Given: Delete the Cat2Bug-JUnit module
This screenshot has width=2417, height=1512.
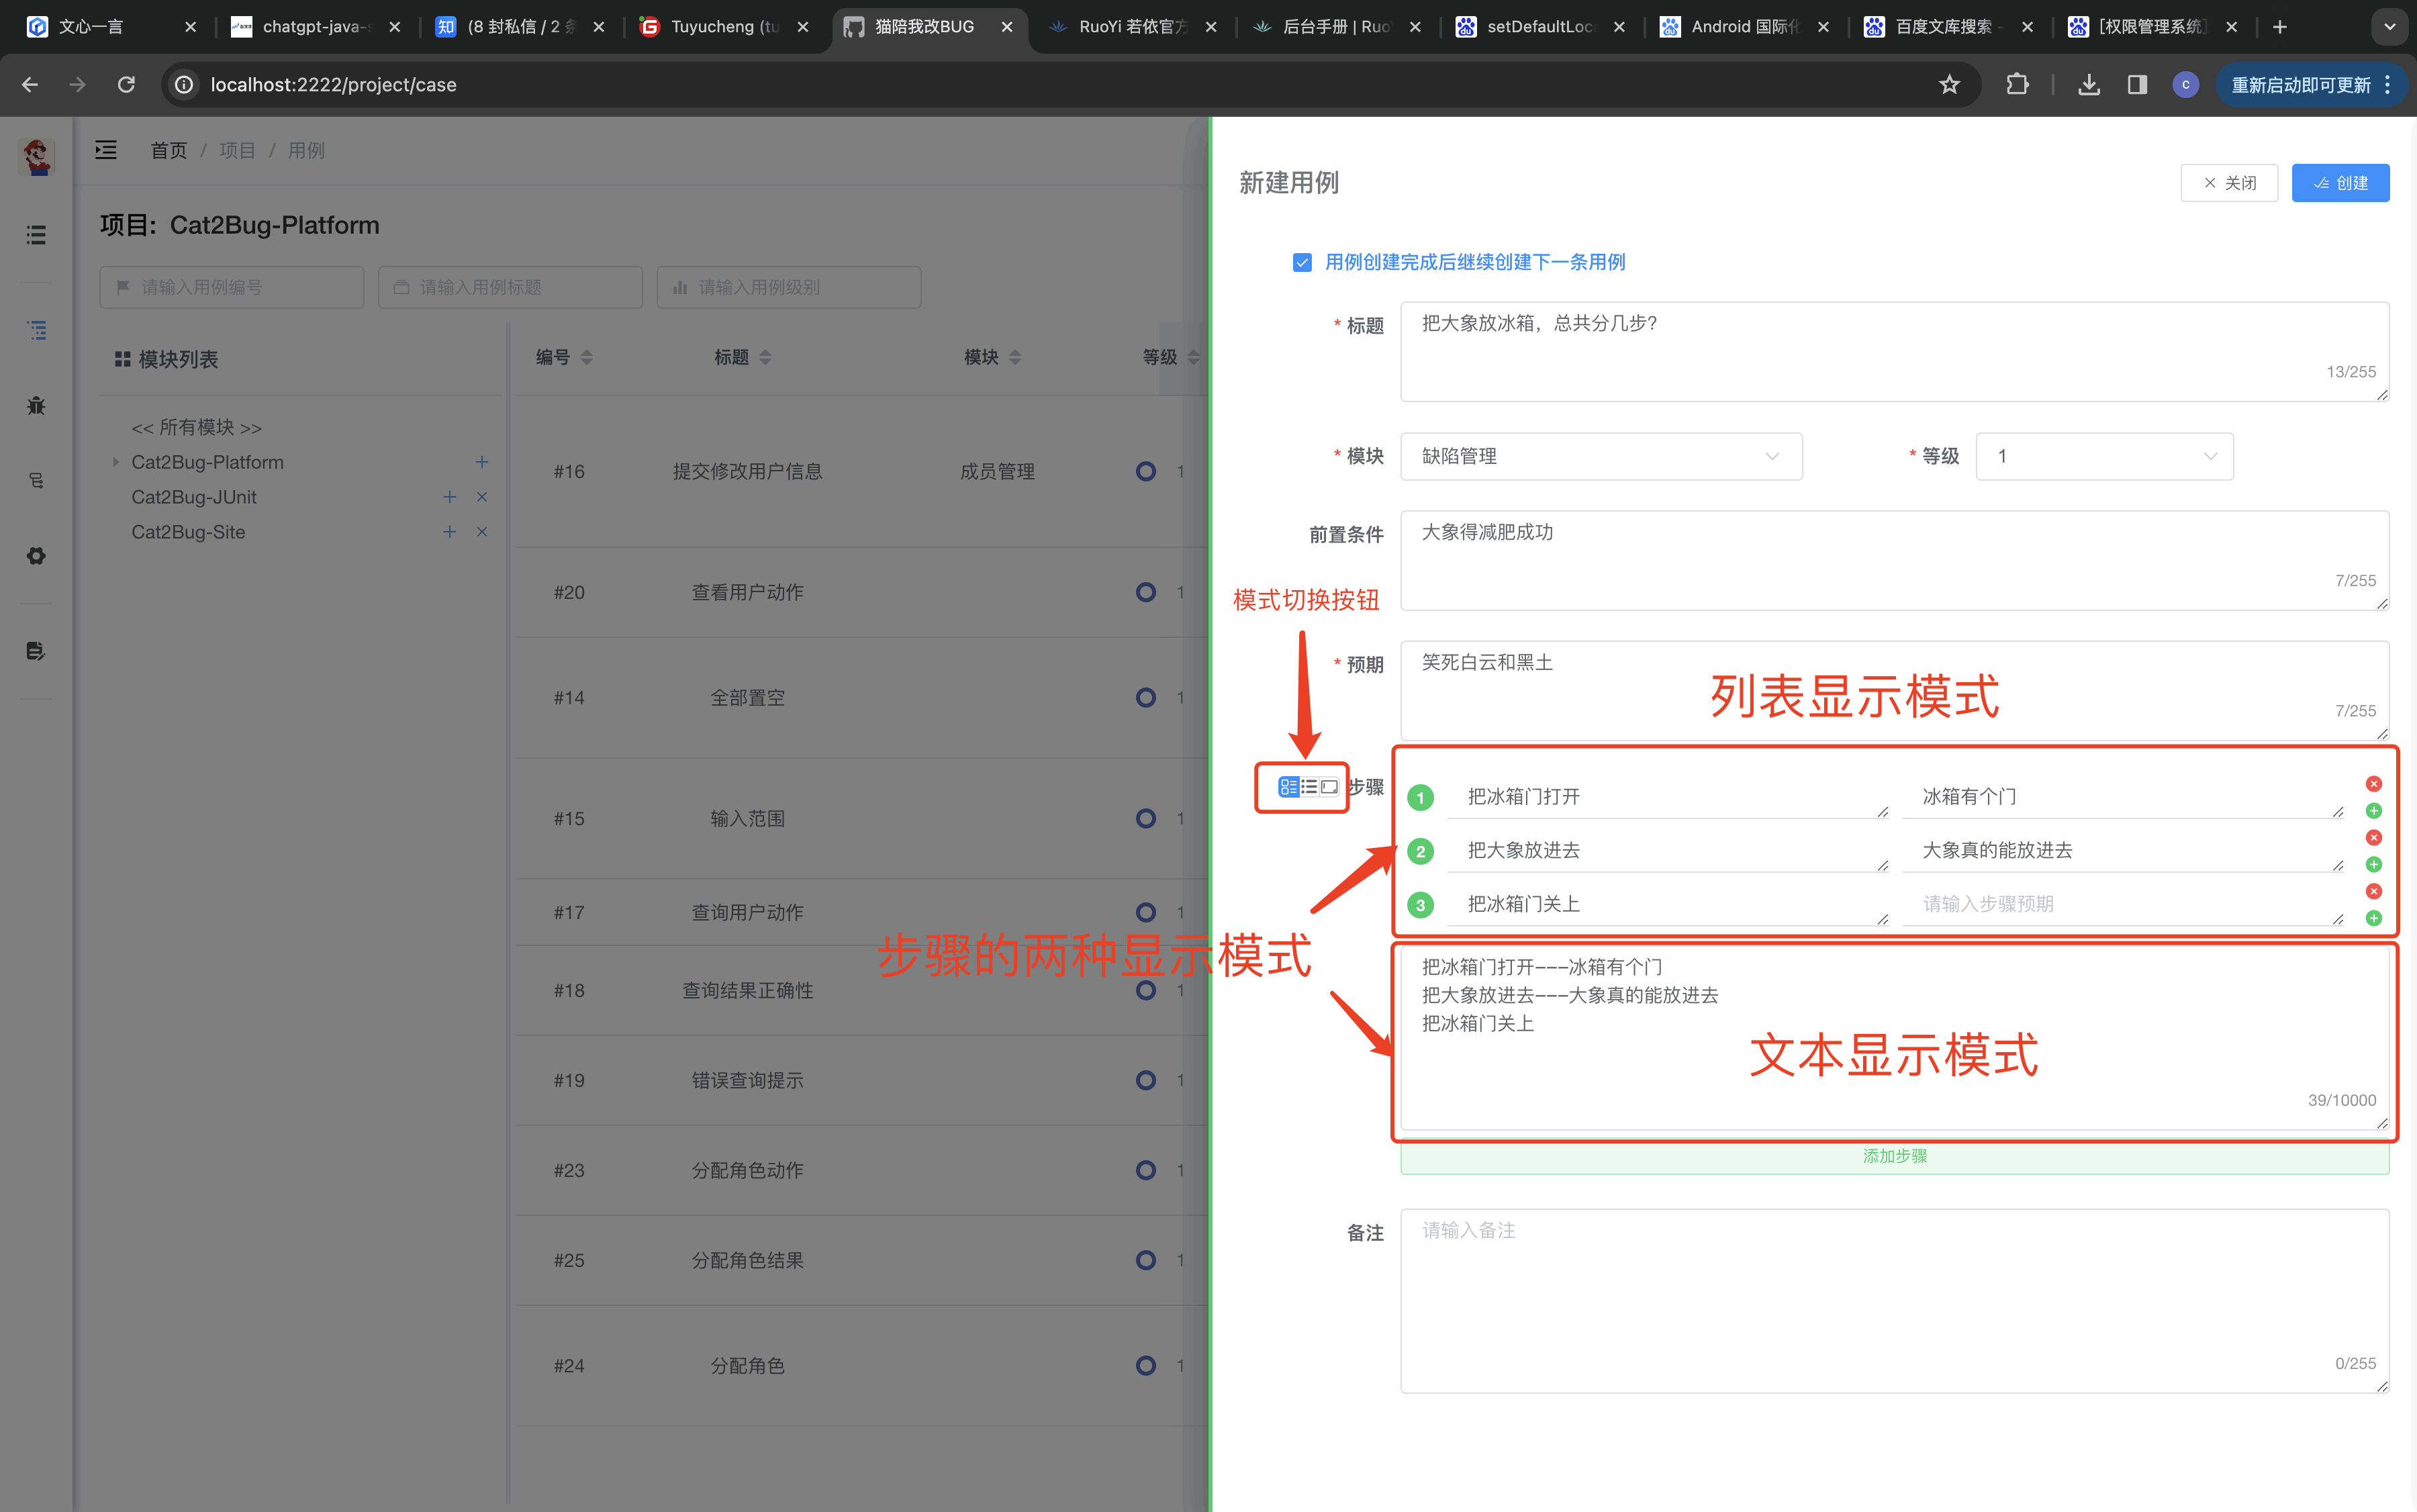Looking at the screenshot, I should coord(482,497).
